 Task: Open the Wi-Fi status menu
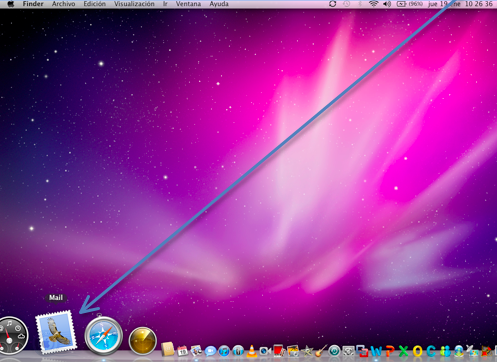[373, 4]
